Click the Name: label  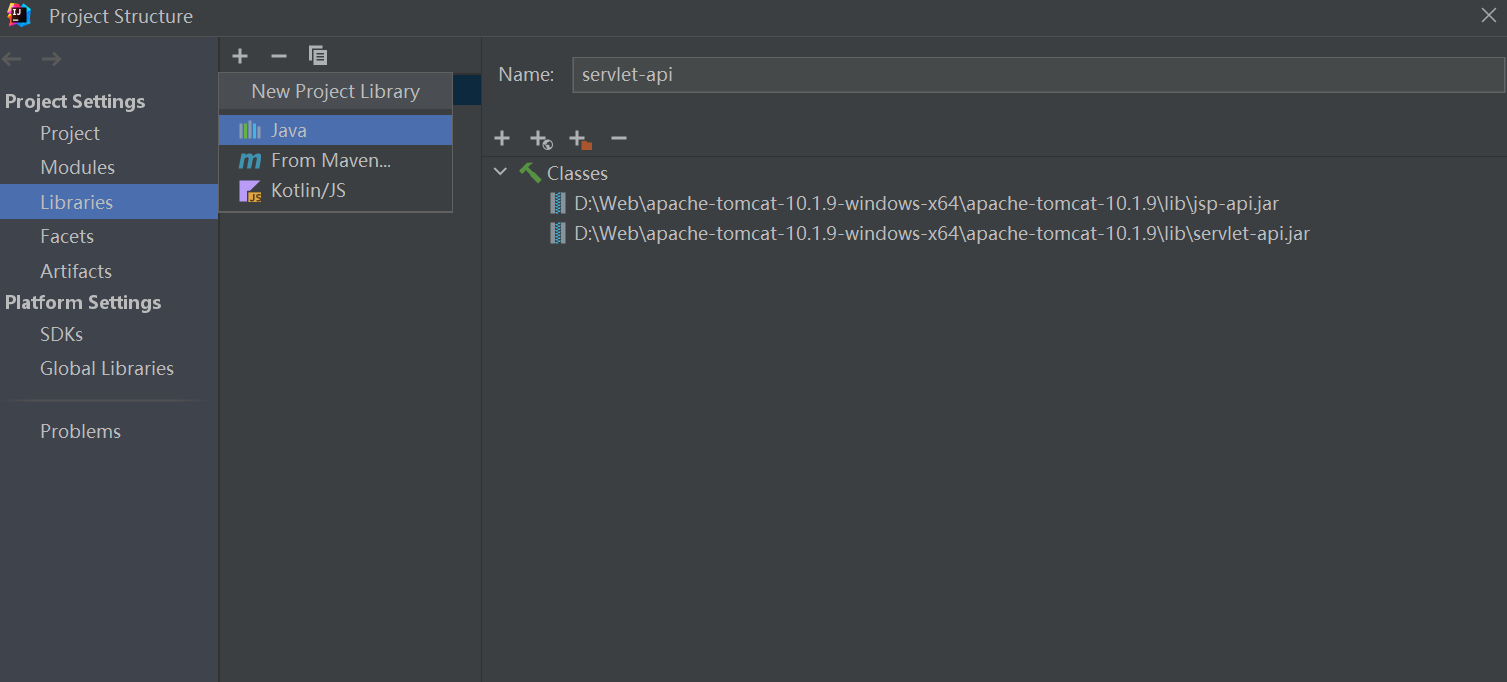point(526,74)
